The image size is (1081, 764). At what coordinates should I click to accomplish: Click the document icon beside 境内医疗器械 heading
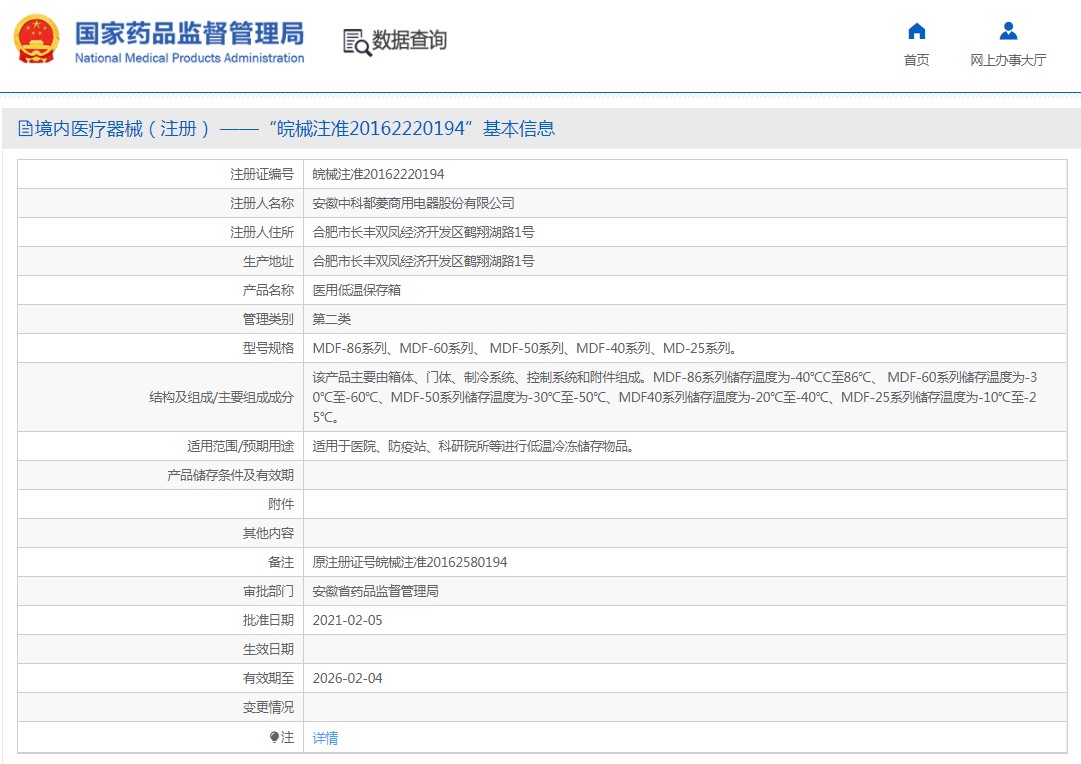point(26,128)
